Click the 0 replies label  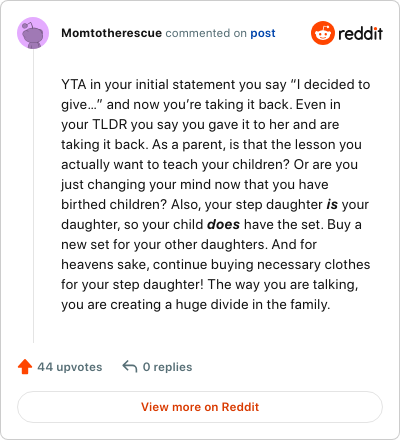pyautogui.click(x=167, y=367)
